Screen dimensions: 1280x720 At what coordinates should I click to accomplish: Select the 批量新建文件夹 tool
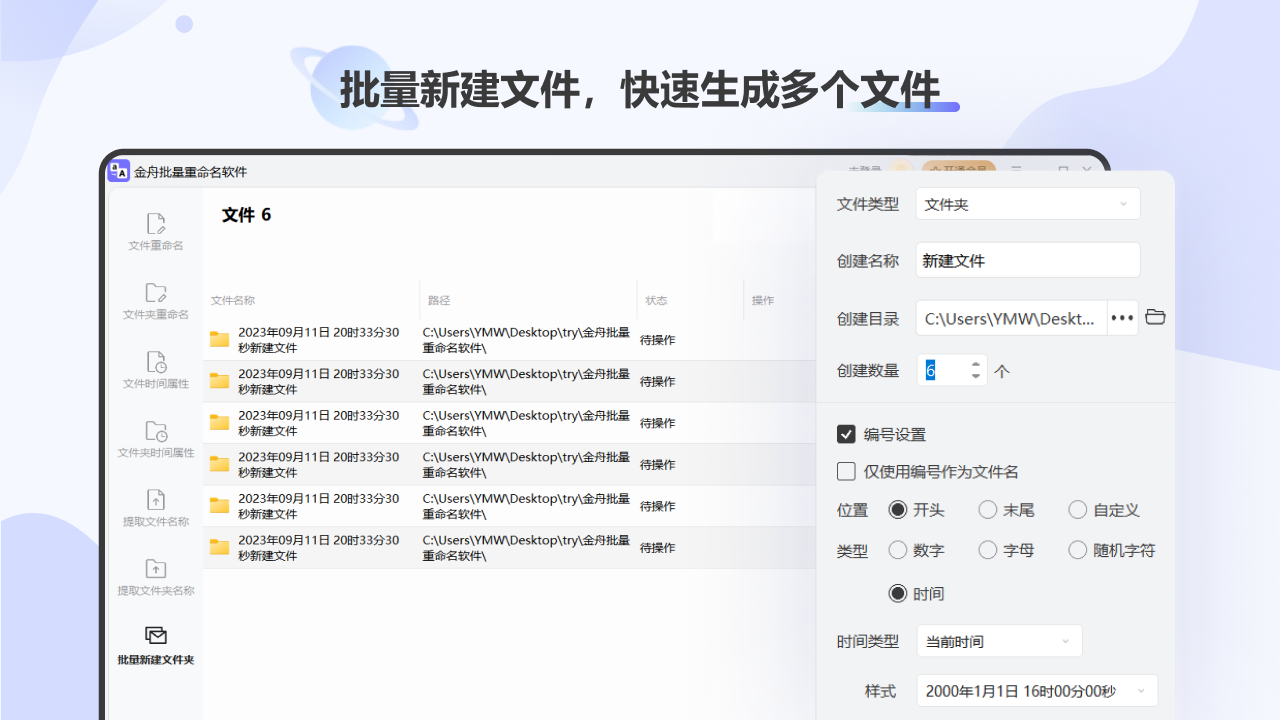pos(155,645)
